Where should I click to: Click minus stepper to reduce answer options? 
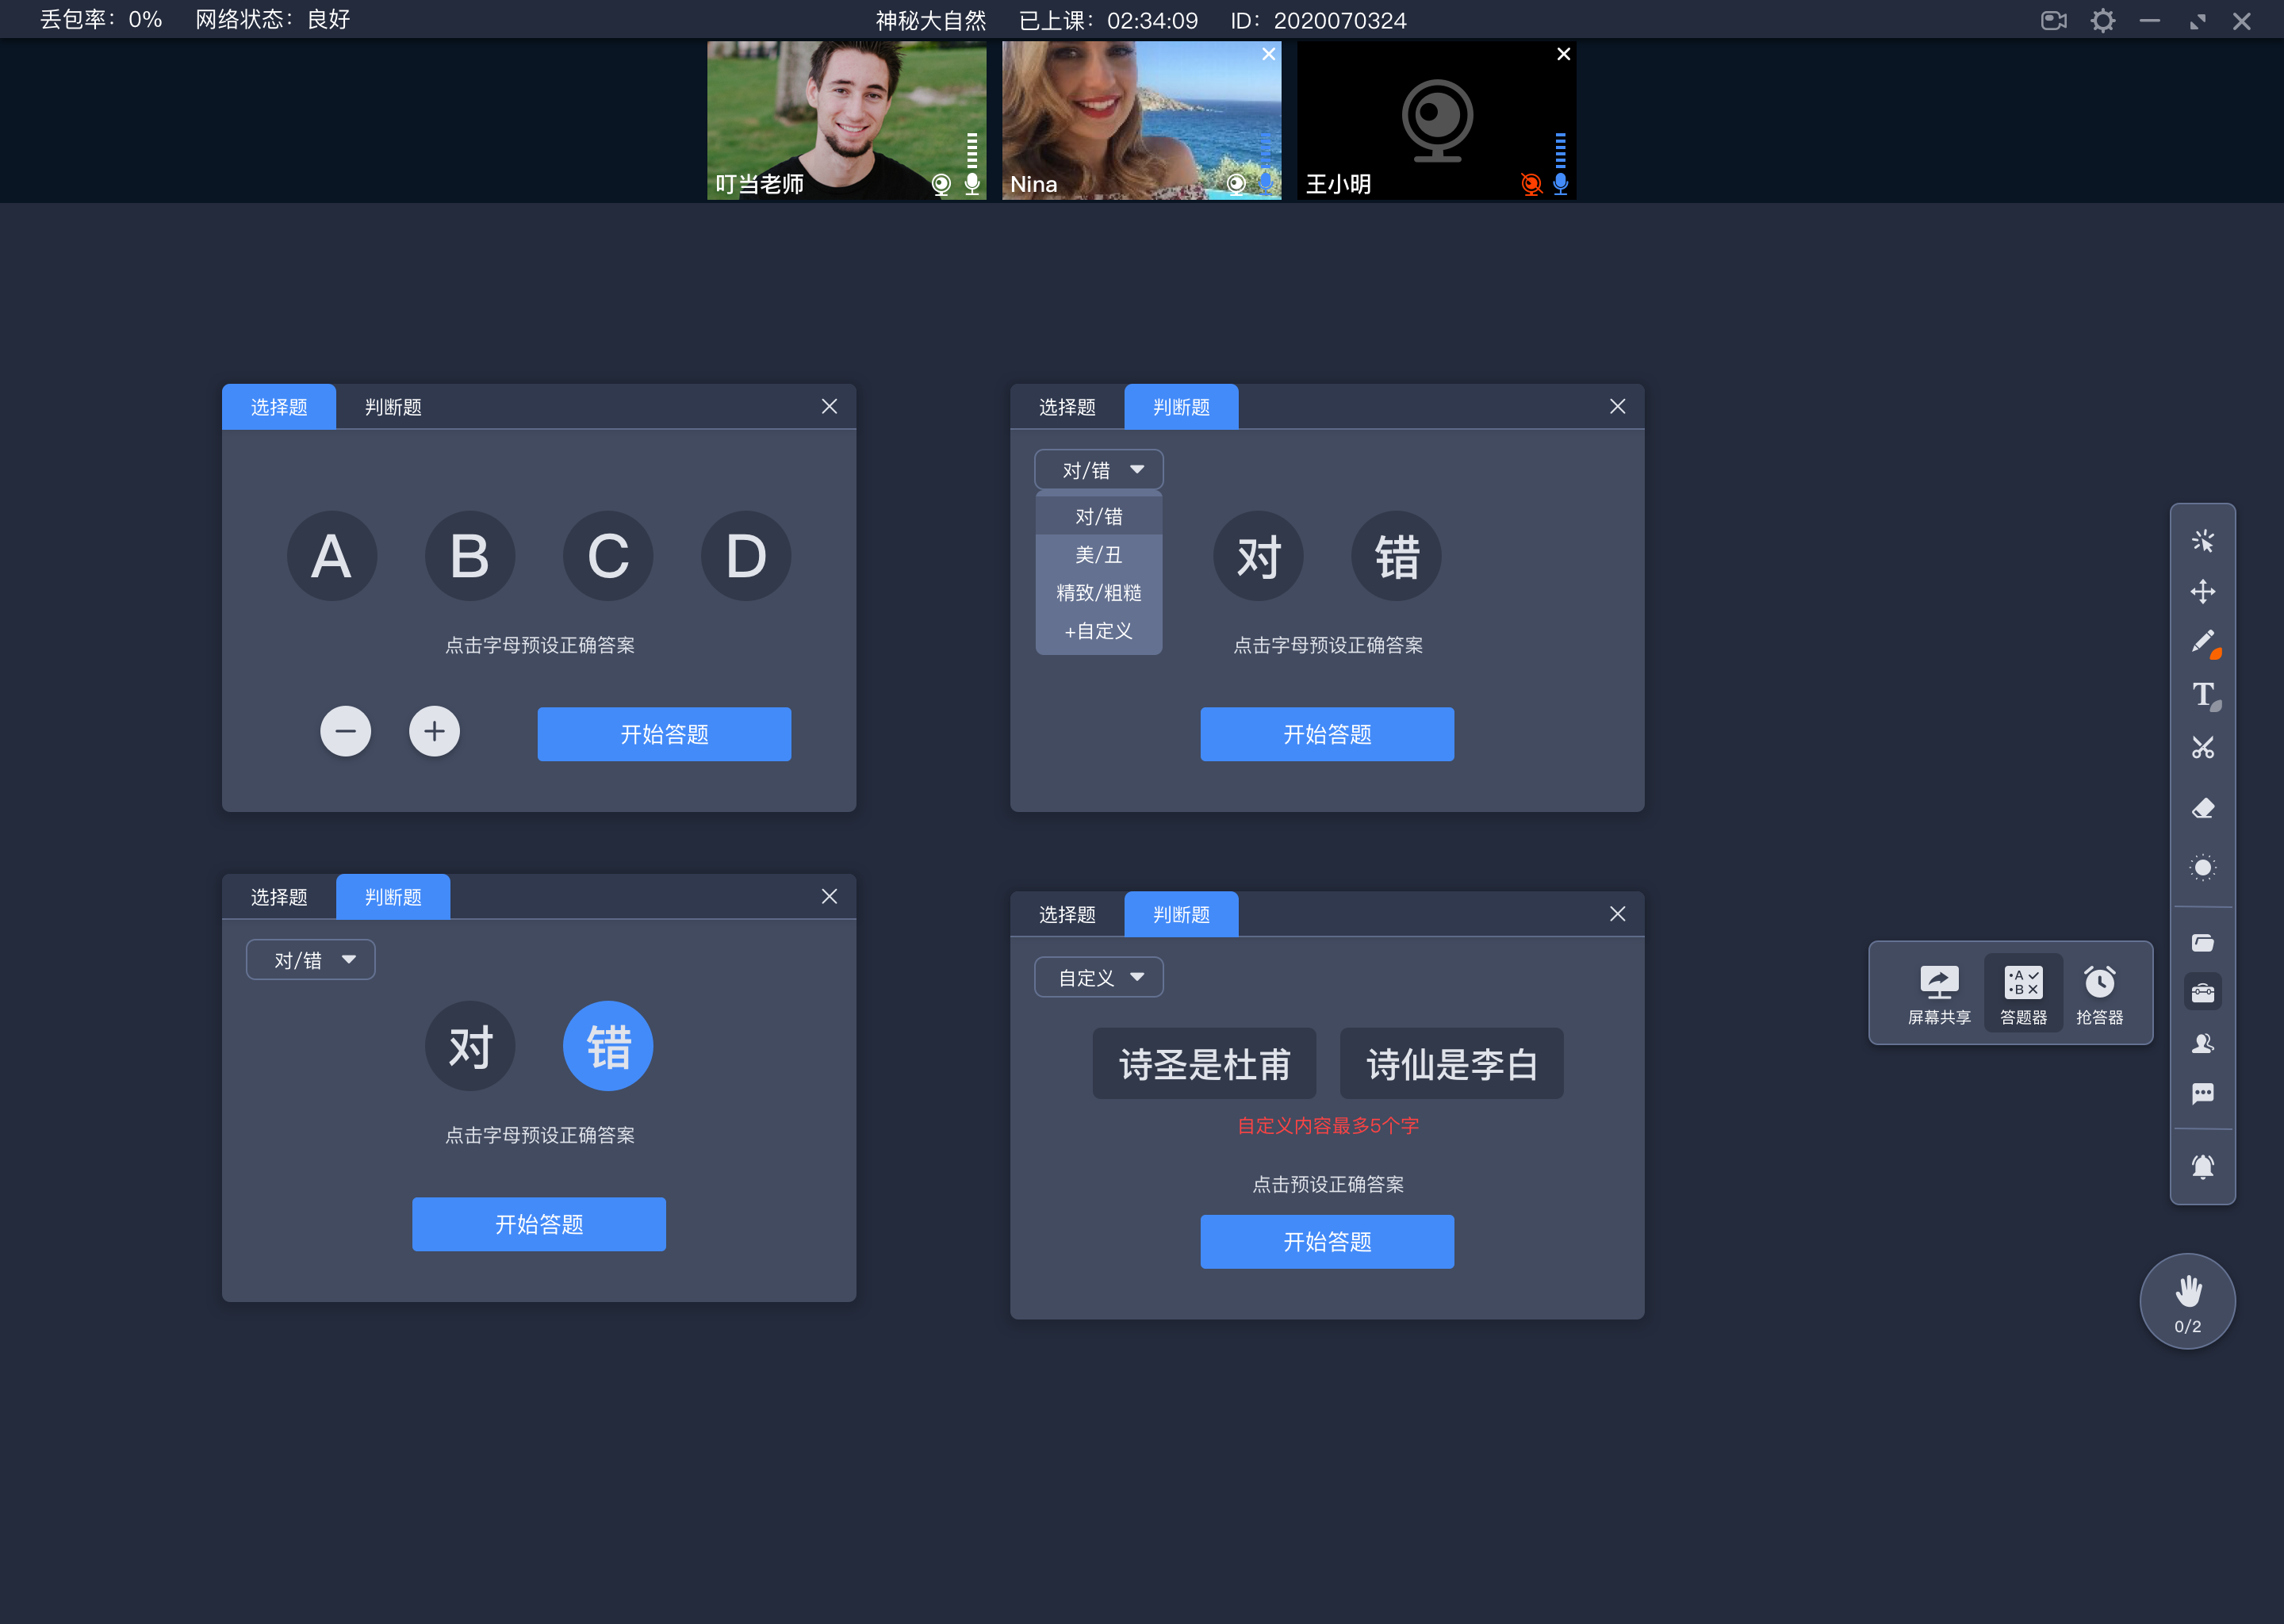(x=344, y=733)
